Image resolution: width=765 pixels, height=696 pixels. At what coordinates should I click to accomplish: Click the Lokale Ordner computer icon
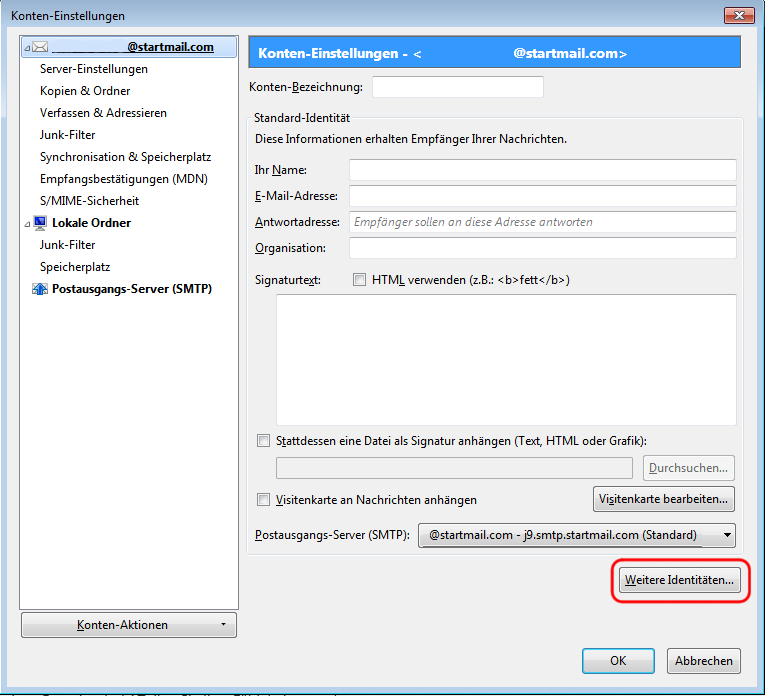[x=40, y=223]
